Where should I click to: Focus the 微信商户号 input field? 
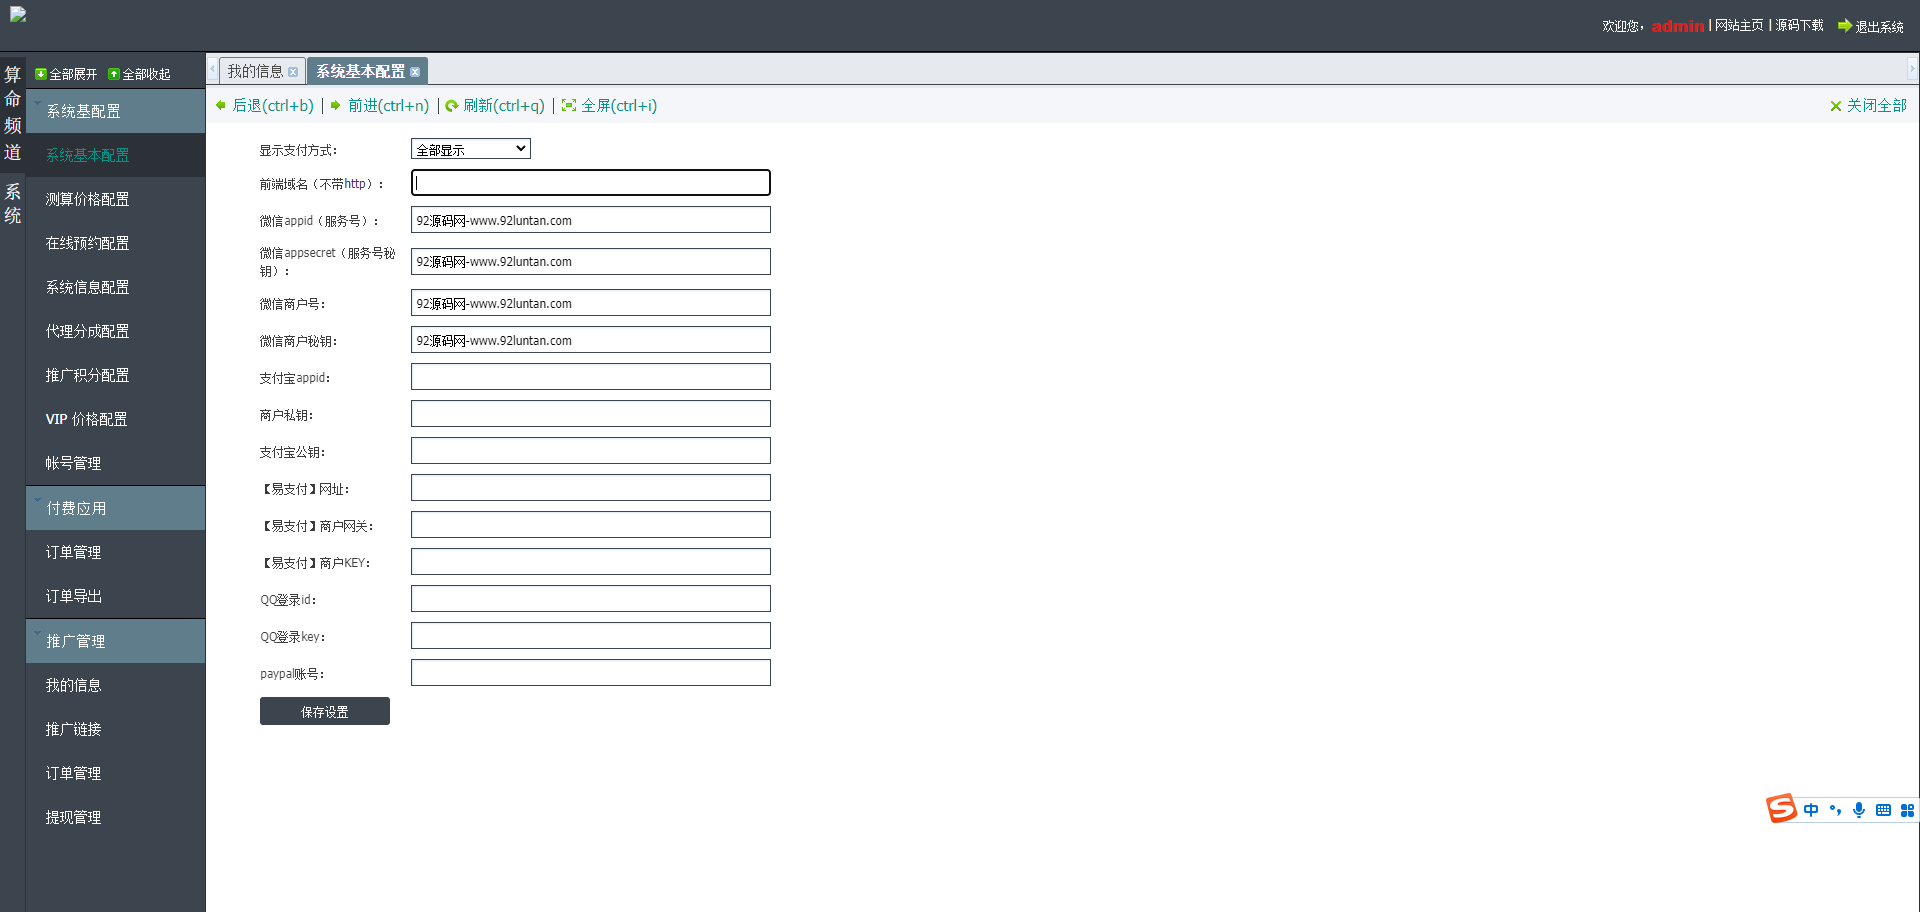[x=591, y=303]
